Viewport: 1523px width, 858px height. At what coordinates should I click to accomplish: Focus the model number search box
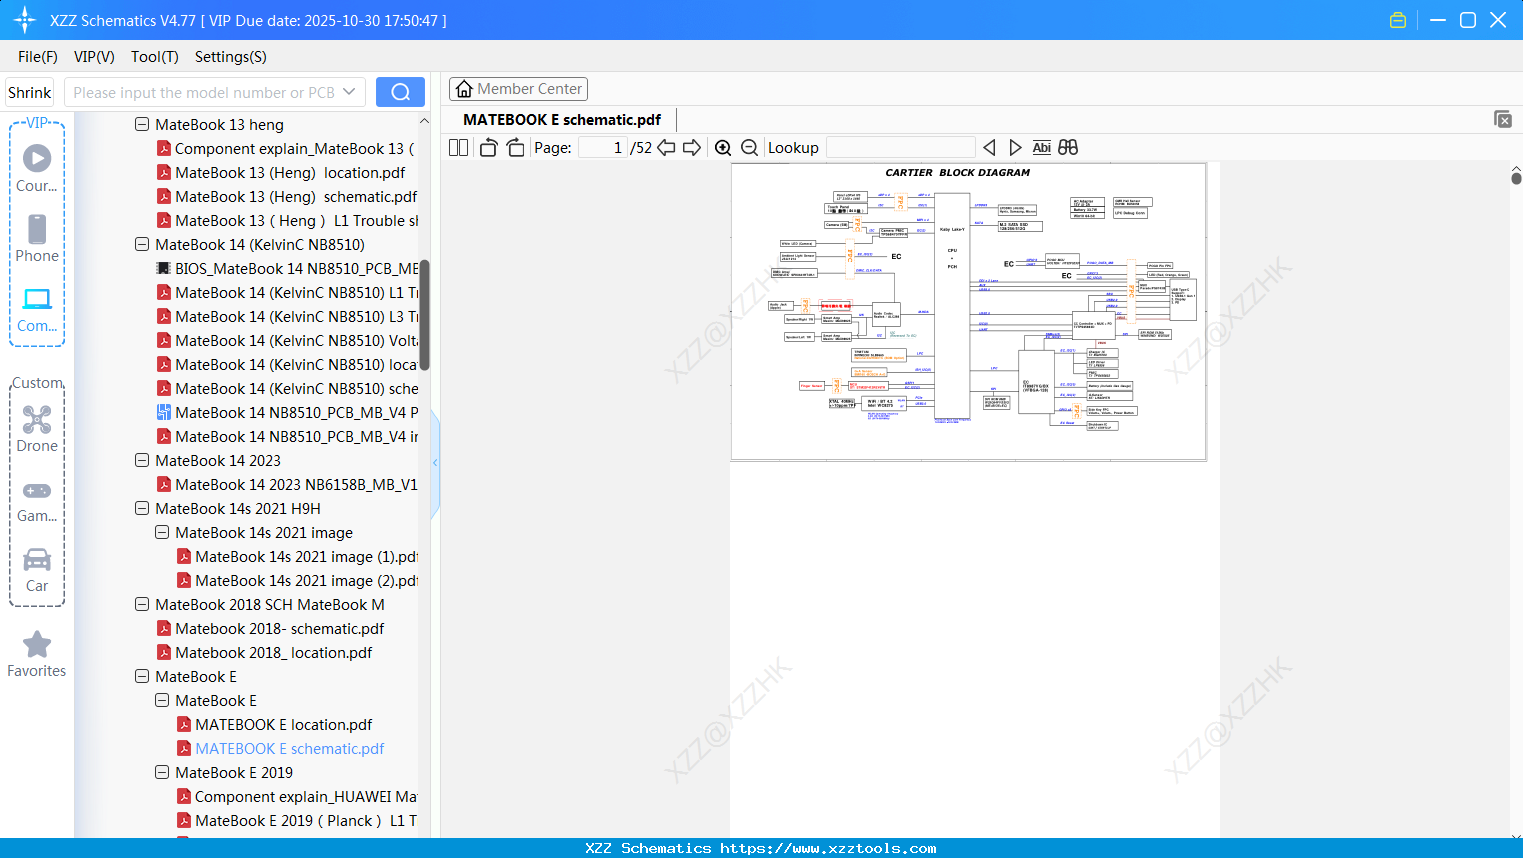(204, 92)
